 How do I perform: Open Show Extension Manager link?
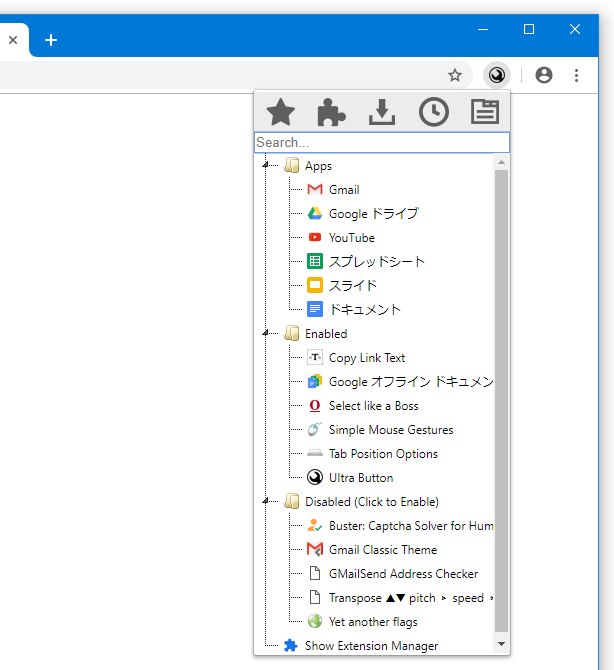pos(371,646)
